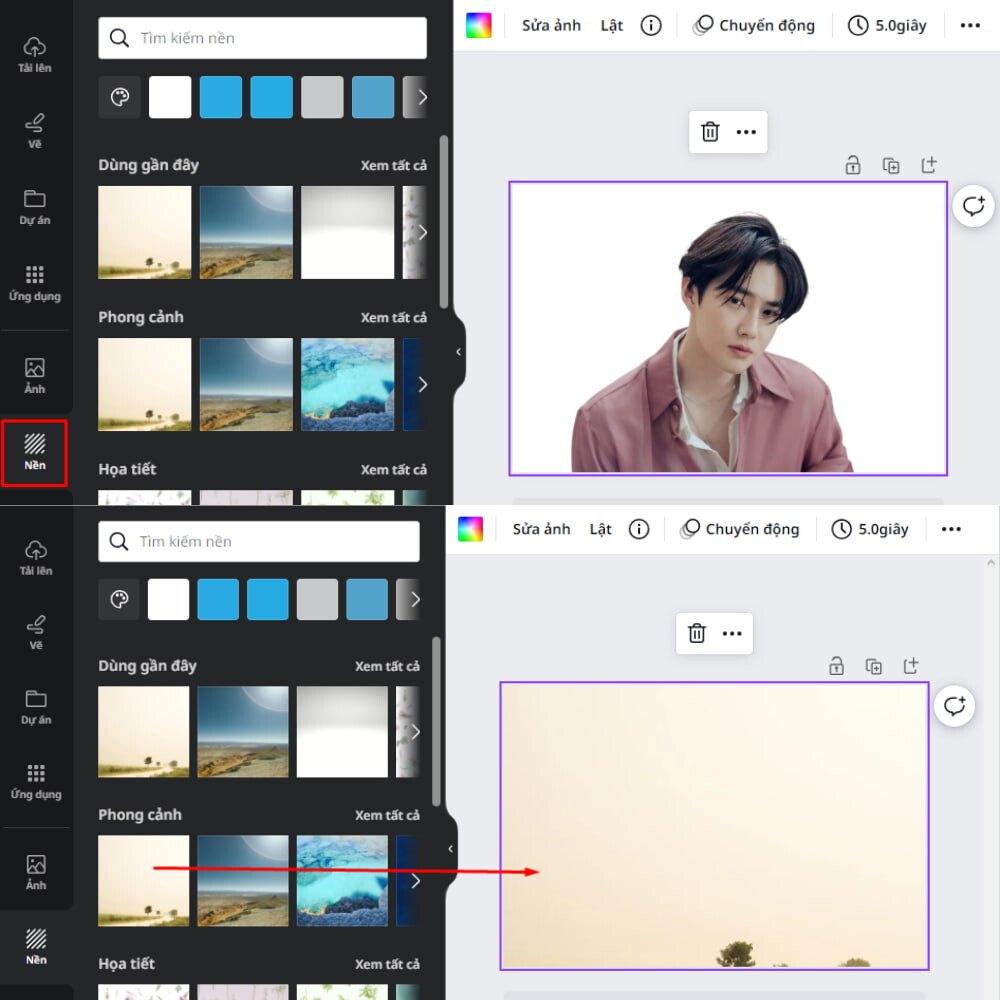Click the upper Tìm kiếm nền search field
This screenshot has width=1000, height=1000.
click(x=262, y=38)
